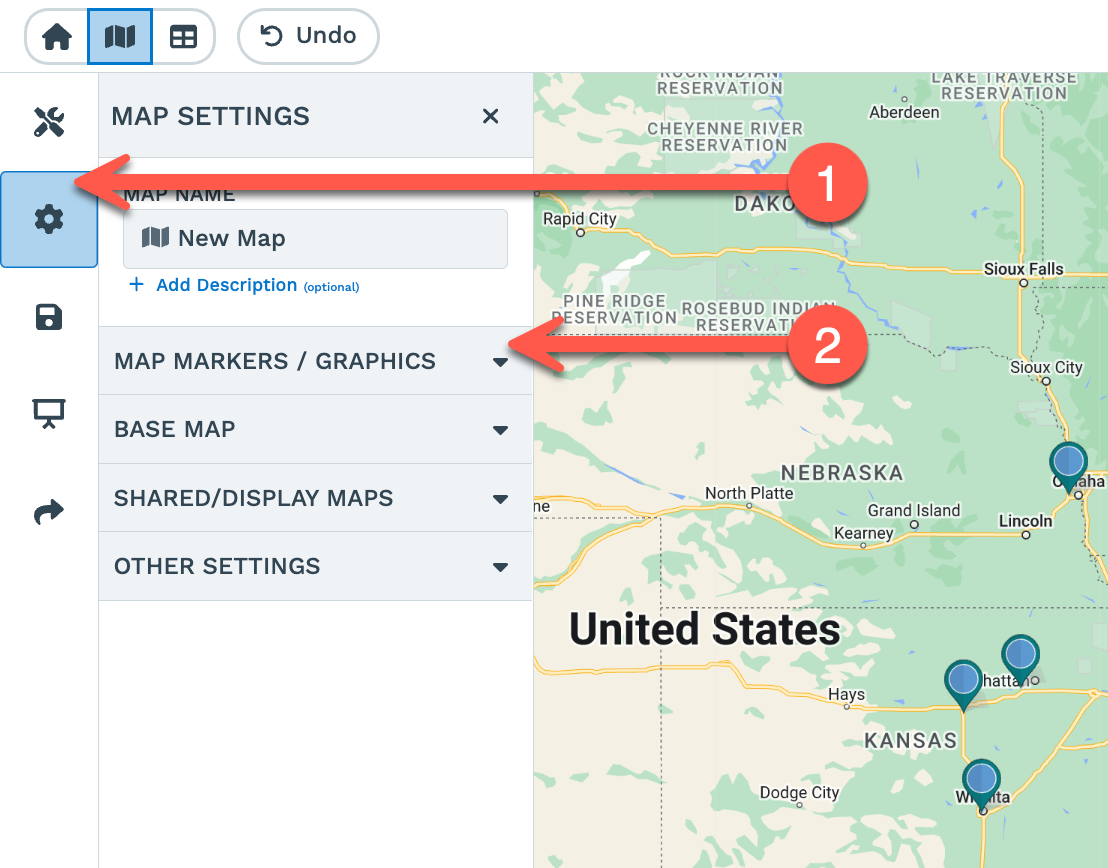Click the Rapid City label
Image resolution: width=1108 pixels, height=868 pixels.
coord(579,219)
